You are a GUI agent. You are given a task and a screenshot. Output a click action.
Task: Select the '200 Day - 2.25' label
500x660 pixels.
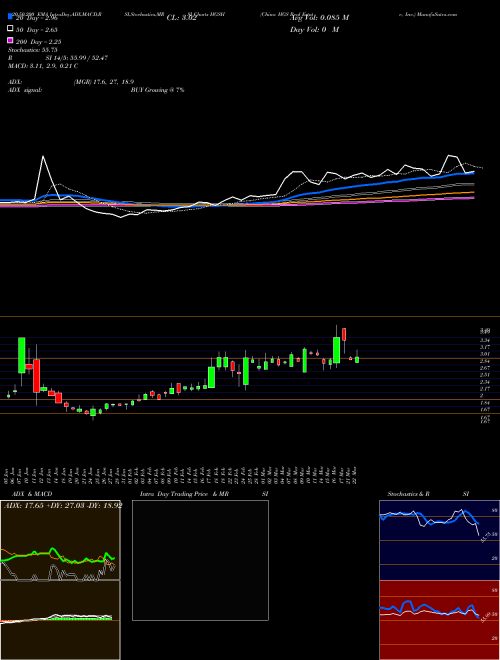click(38, 41)
